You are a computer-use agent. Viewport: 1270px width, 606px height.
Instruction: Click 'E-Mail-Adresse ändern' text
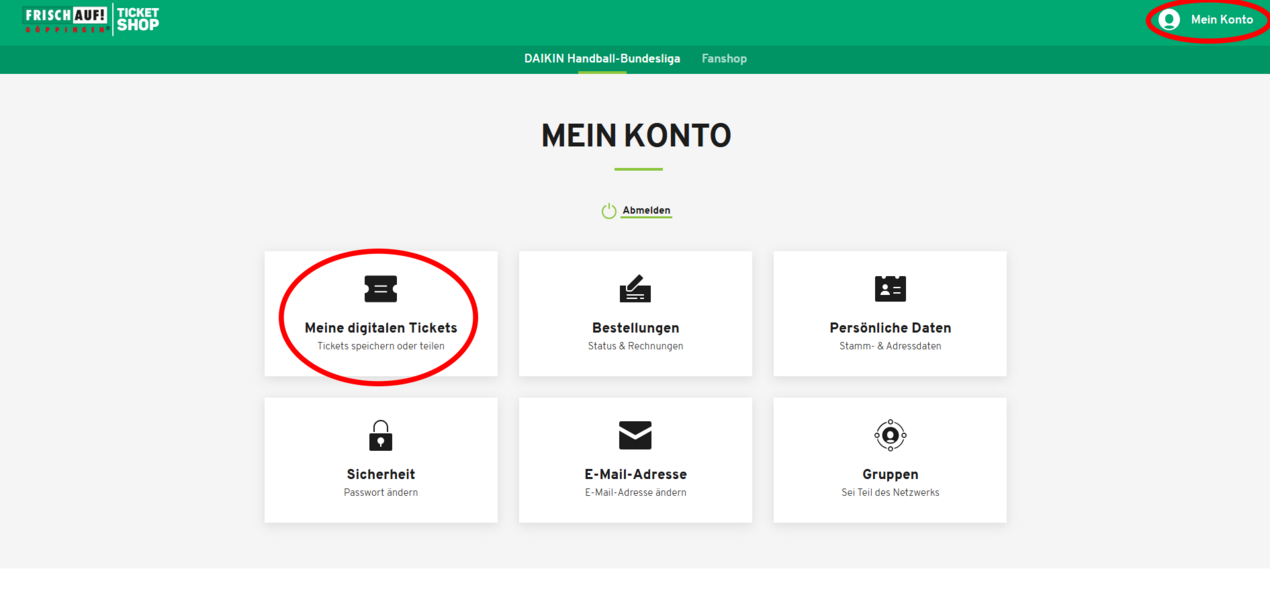[635, 493]
